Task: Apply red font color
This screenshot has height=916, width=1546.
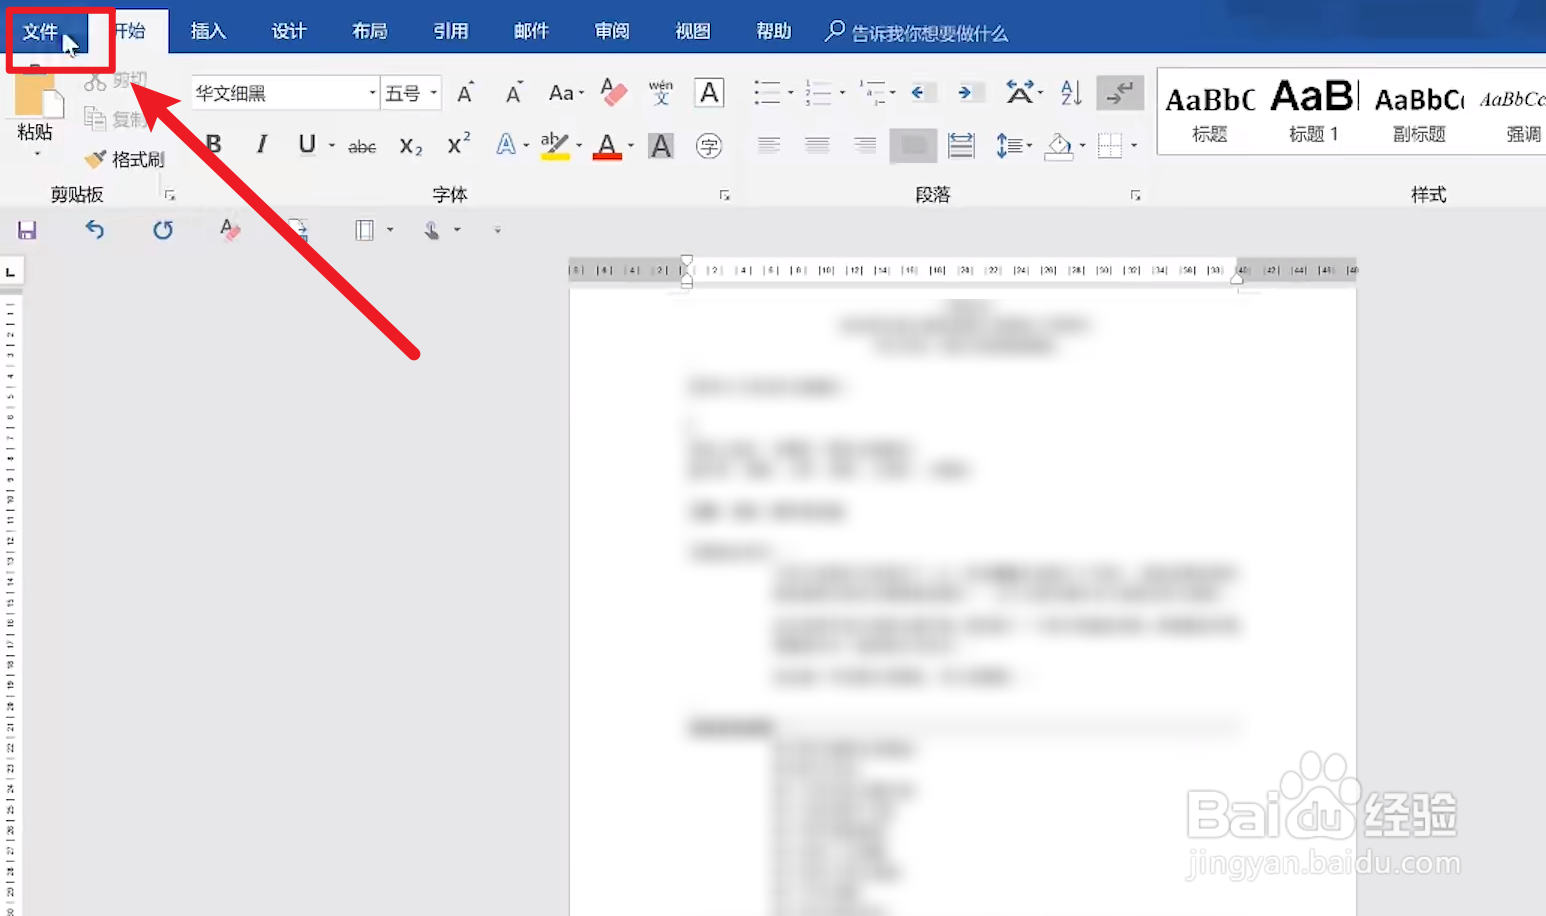Action: [x=607, y=146]
